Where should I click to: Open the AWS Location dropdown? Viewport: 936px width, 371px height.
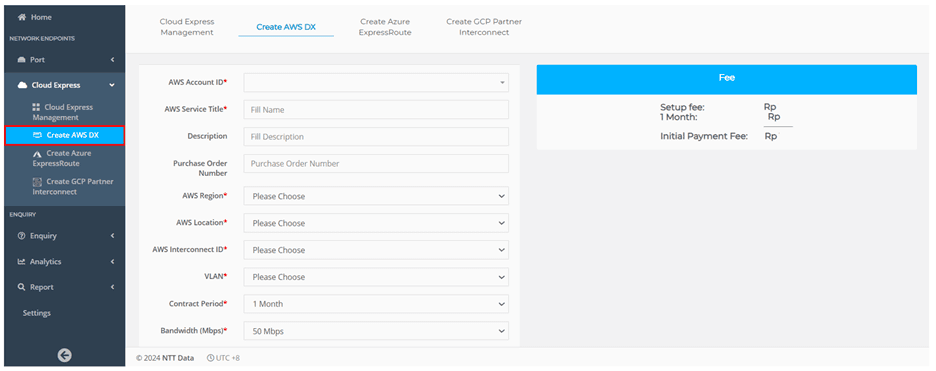tap(376, 222)
